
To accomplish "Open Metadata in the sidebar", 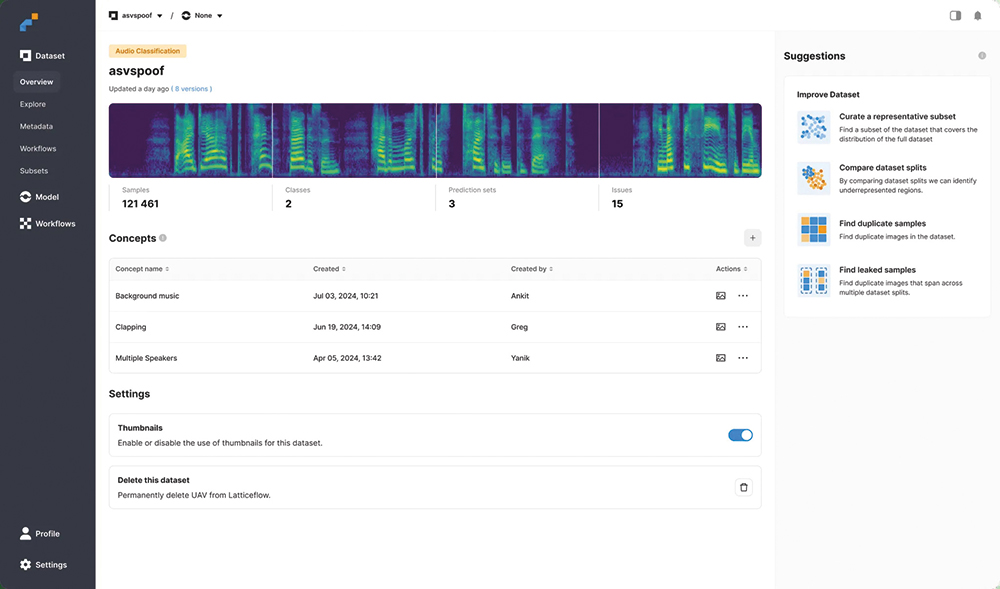I will tap(36, 126).
